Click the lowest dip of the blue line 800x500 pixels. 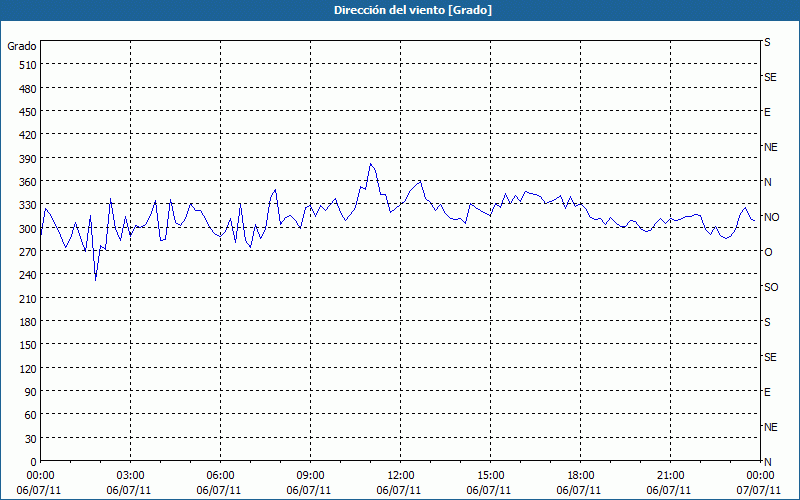click(96, 280)
